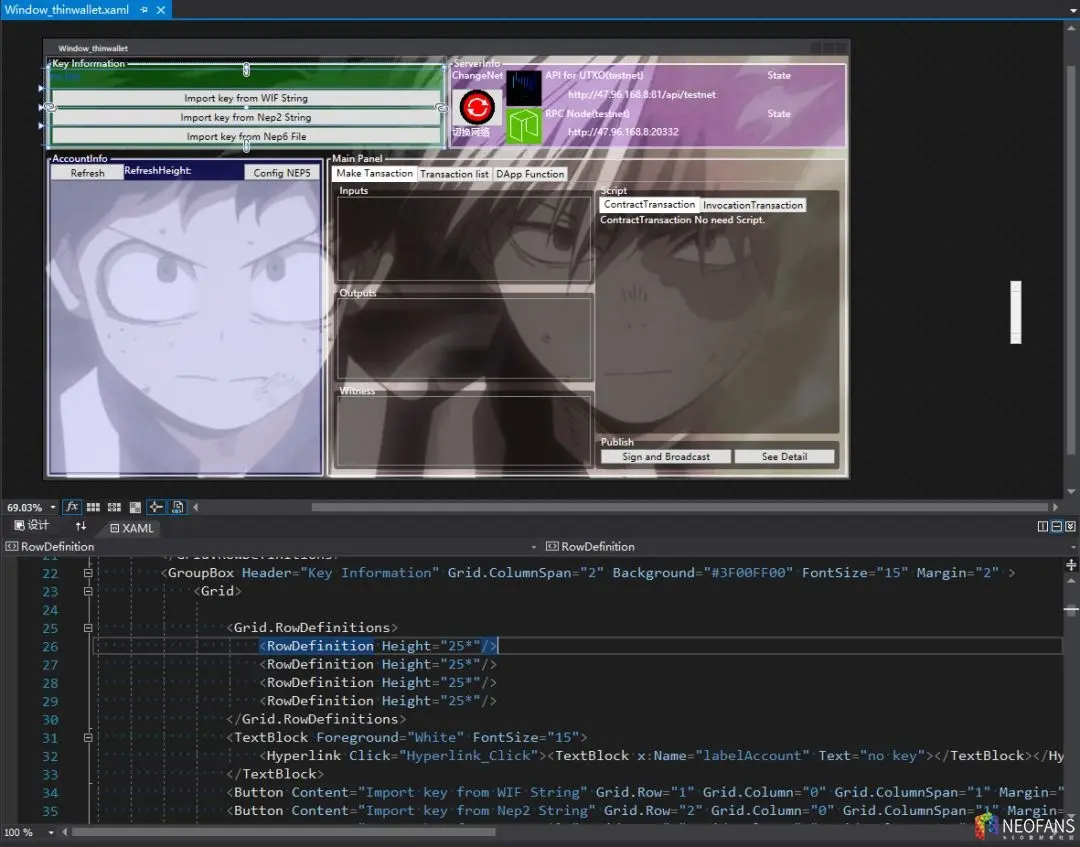
Task: Click the green NEO cube icon
Action: pos(523,126)
